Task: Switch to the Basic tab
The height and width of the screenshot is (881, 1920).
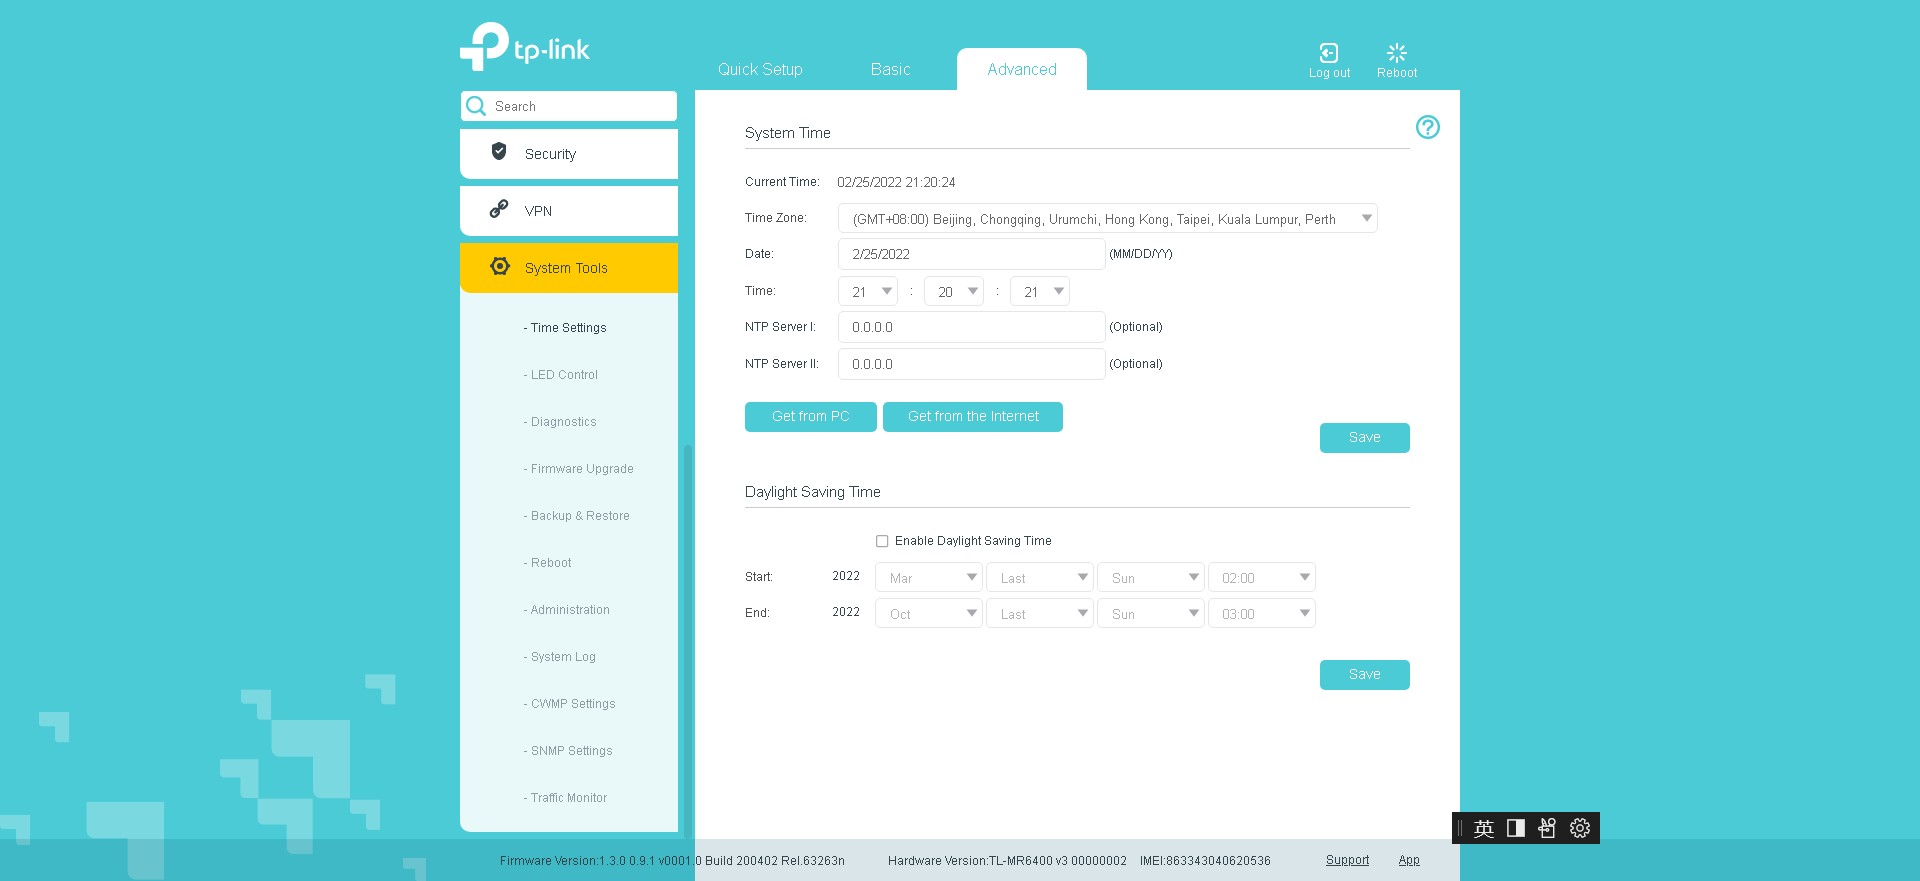Action: [890, 69]
